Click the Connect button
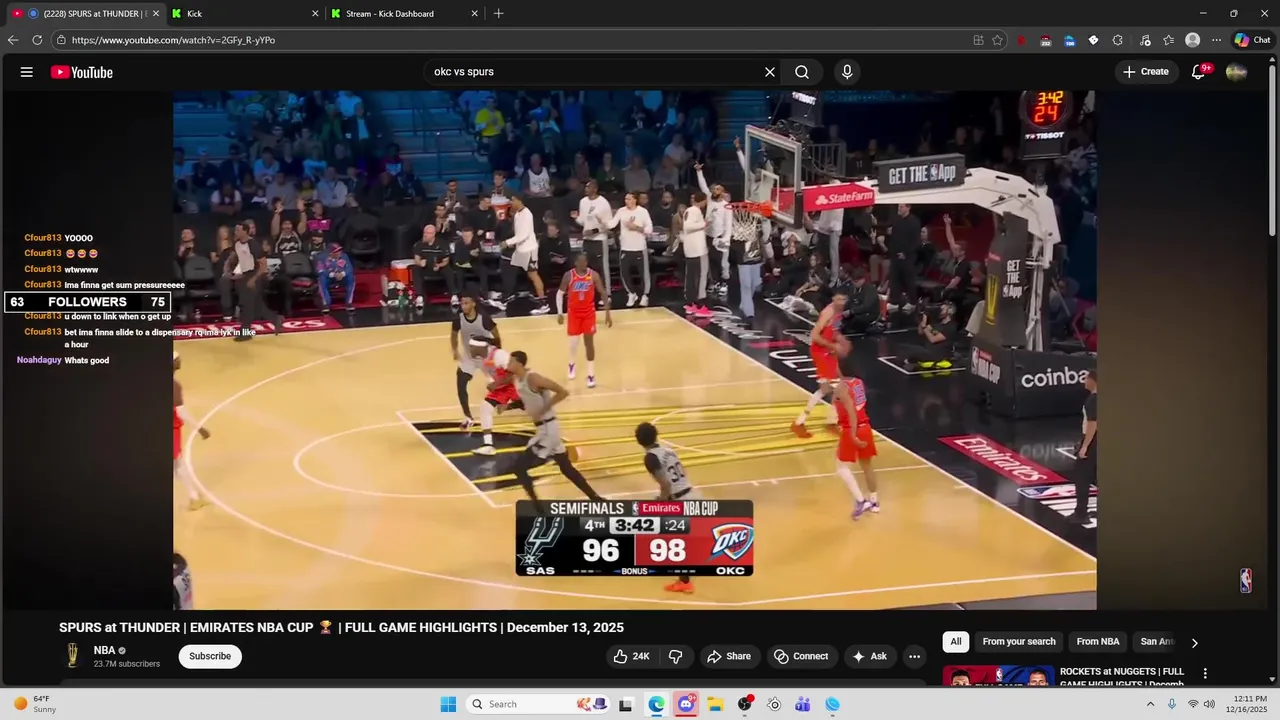The image size is (1280, 720). 800,656
